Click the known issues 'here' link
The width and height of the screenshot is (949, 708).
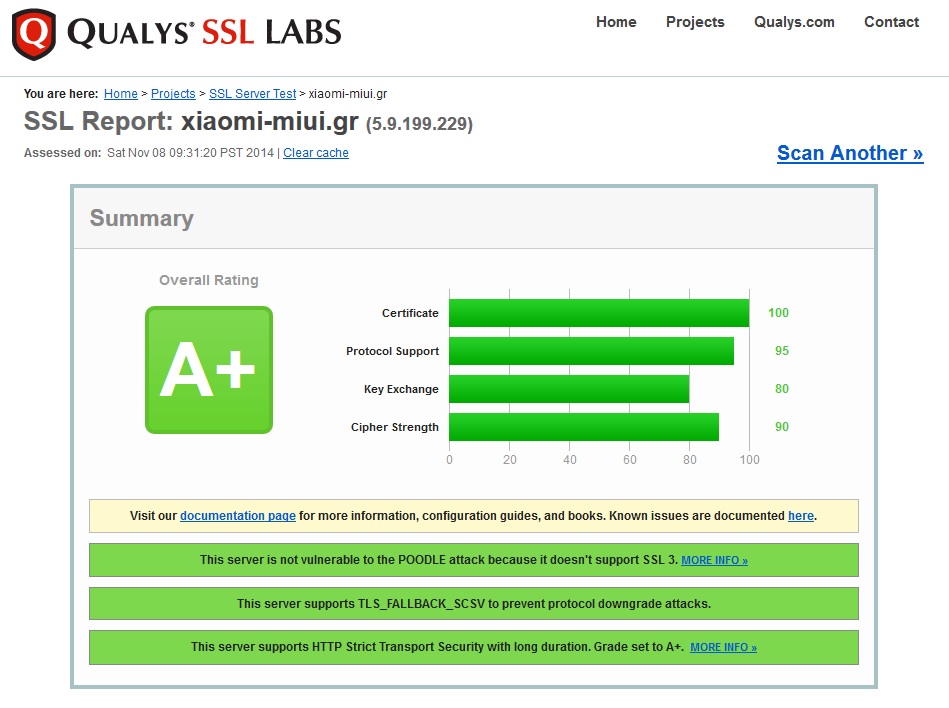[801, 516]
